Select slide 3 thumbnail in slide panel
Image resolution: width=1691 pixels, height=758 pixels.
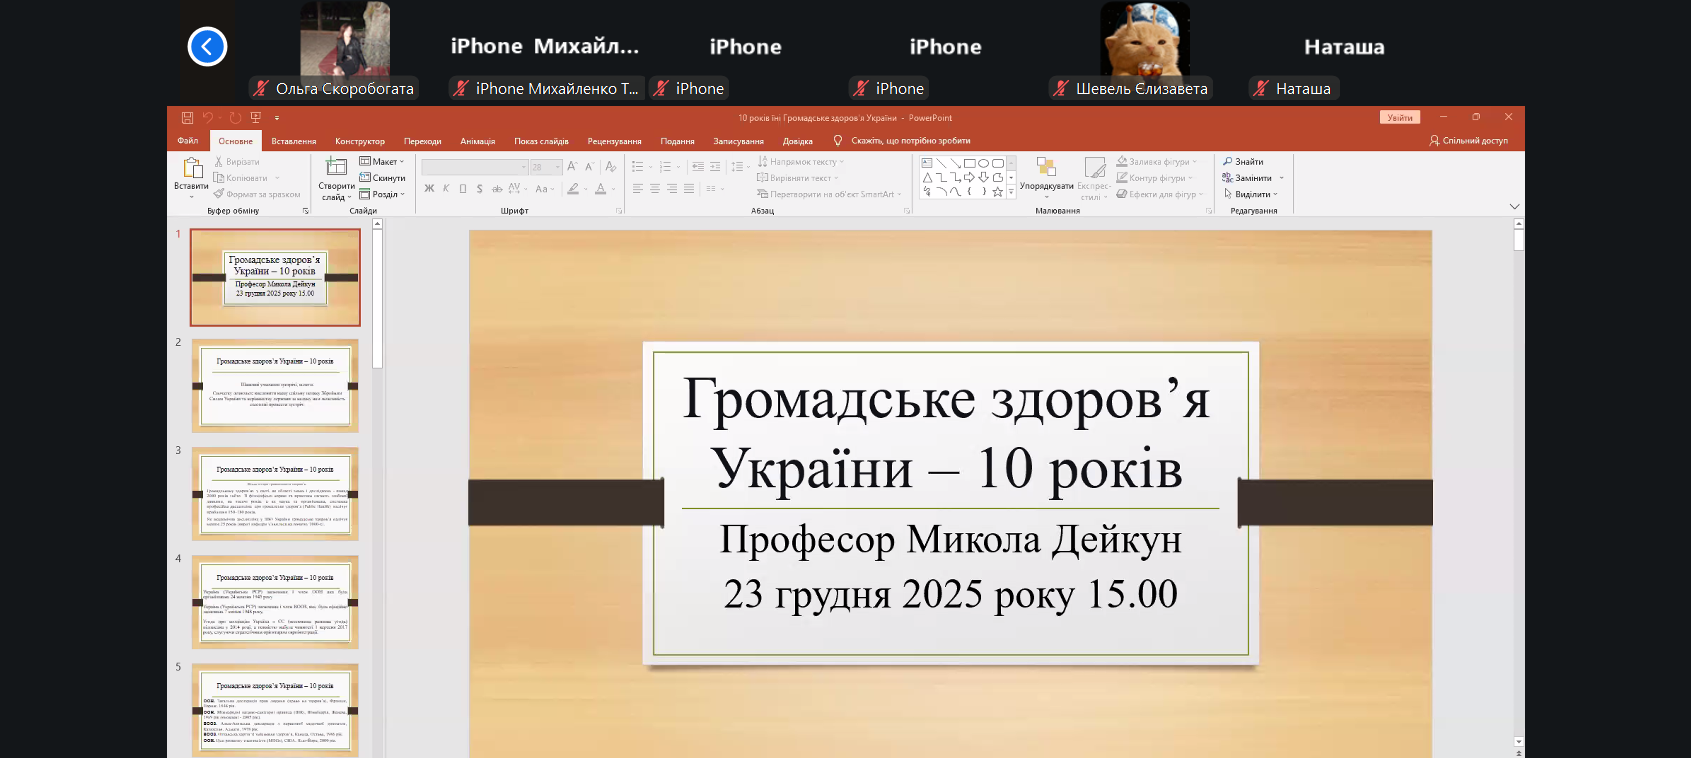[275, 494]
